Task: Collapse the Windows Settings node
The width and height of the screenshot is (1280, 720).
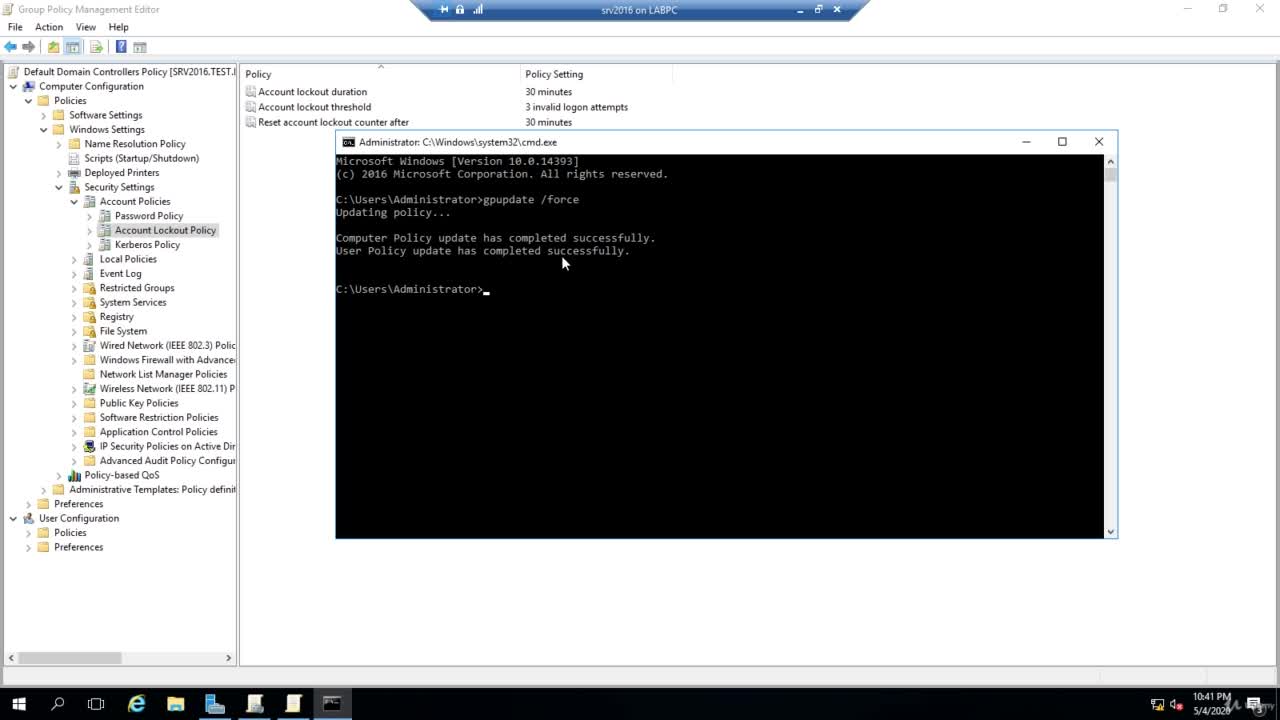Action: tap(43, 130)
